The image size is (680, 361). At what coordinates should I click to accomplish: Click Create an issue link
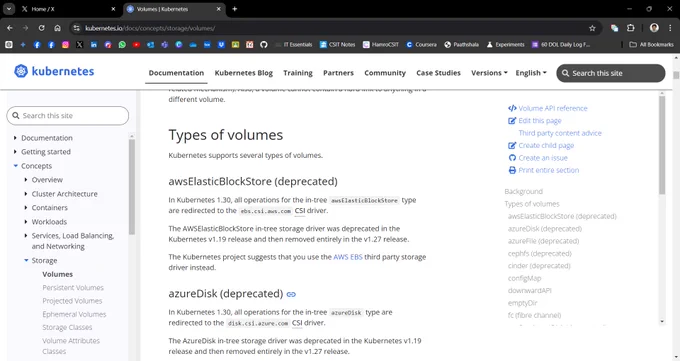(543, 158)
